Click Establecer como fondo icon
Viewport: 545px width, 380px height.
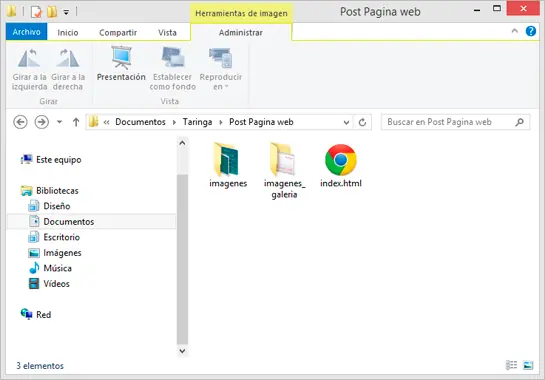coord(173,57)
